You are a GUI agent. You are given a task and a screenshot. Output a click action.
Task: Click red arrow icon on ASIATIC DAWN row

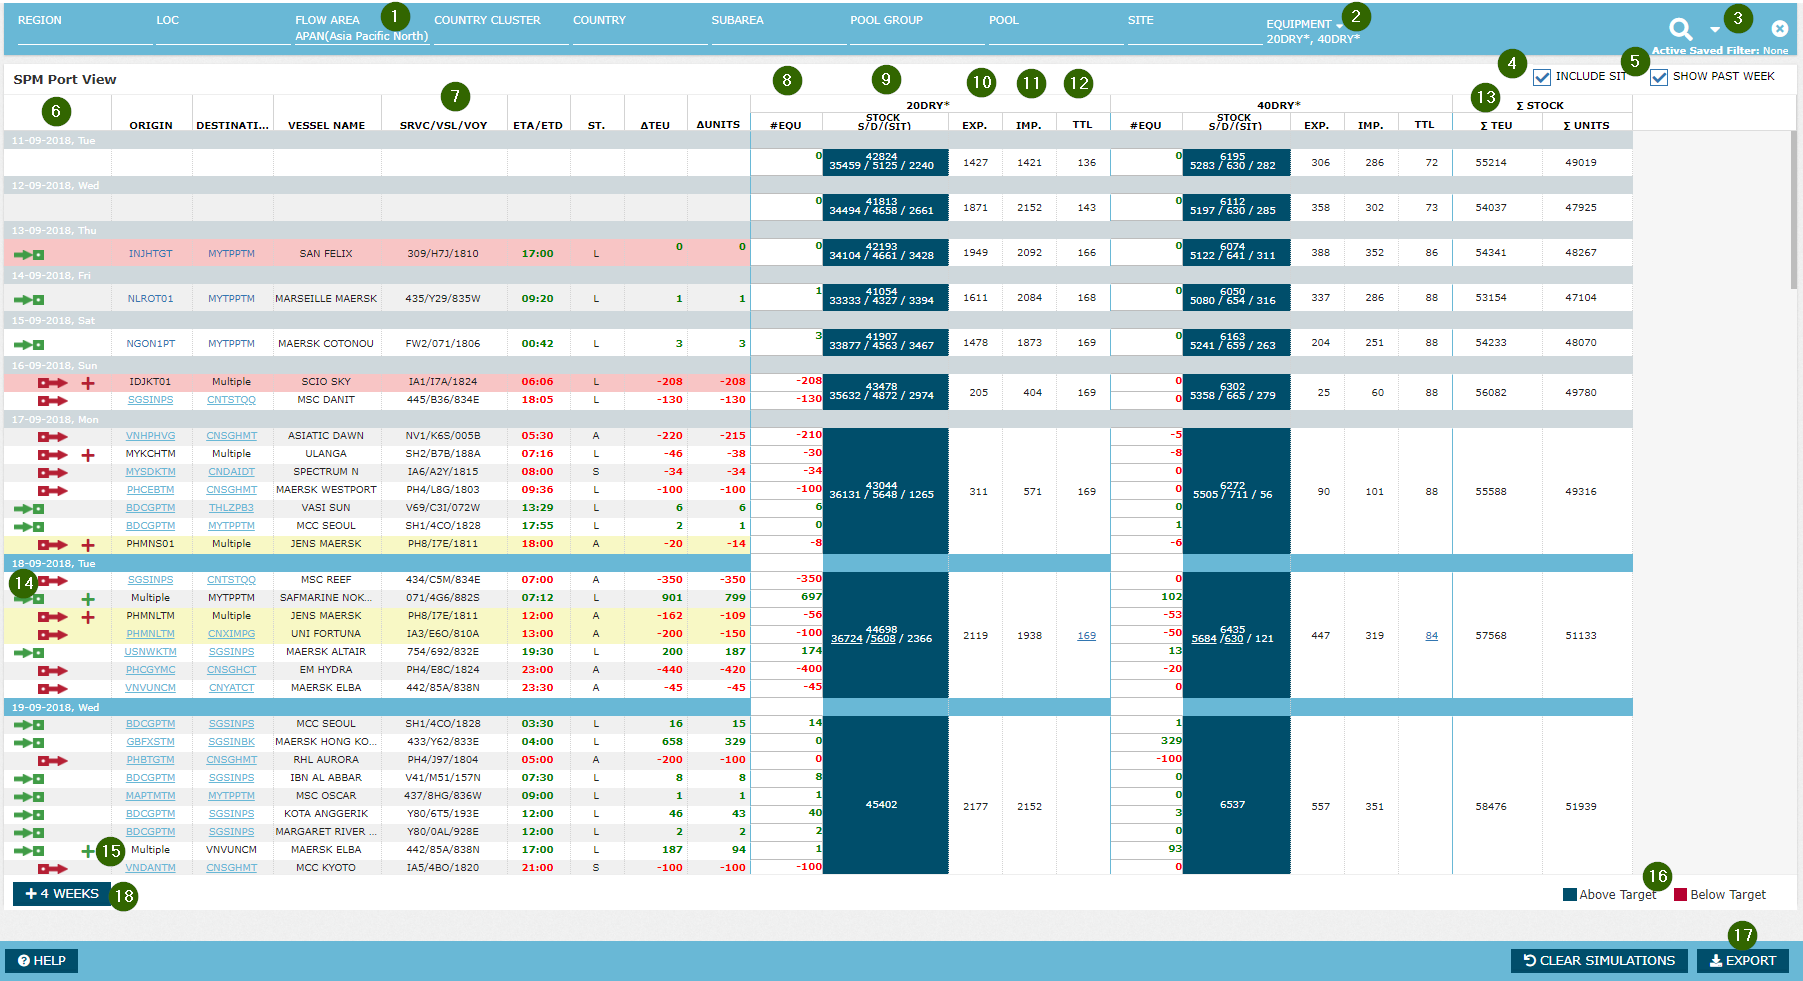[52, 437]
